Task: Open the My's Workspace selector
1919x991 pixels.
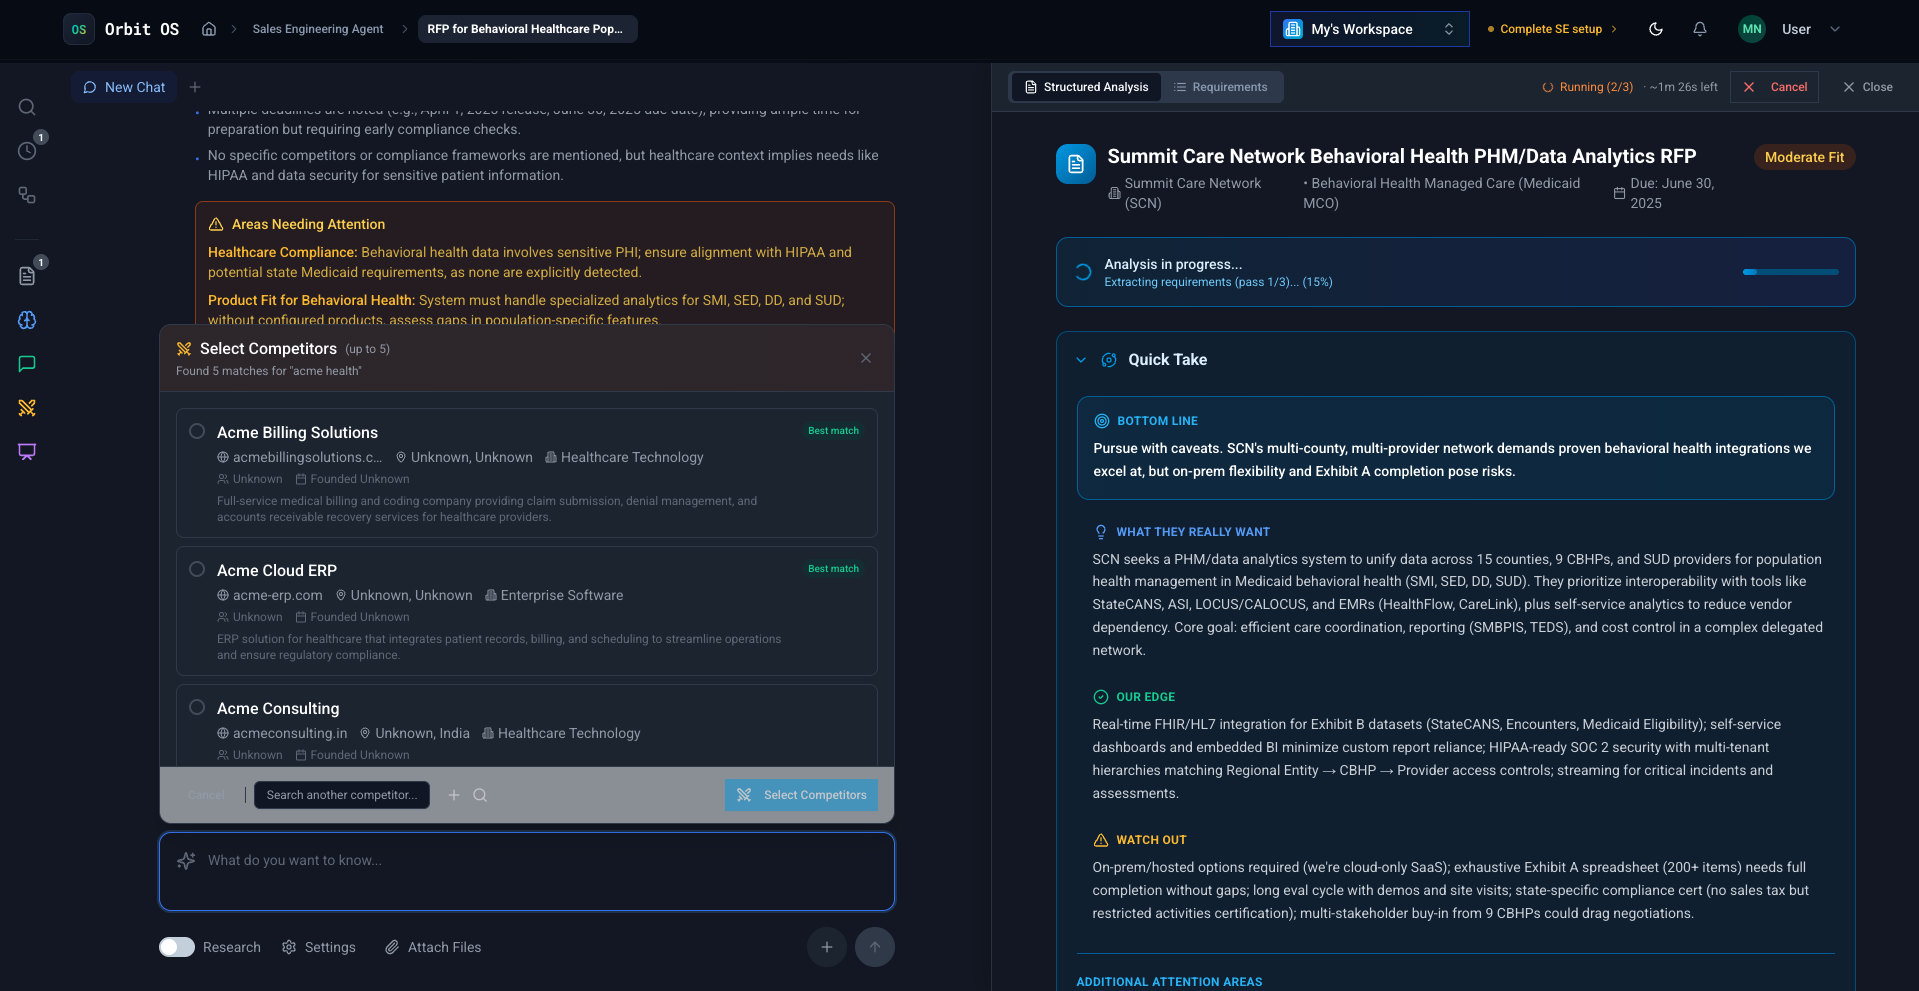Action: [x=1368, y=29]
